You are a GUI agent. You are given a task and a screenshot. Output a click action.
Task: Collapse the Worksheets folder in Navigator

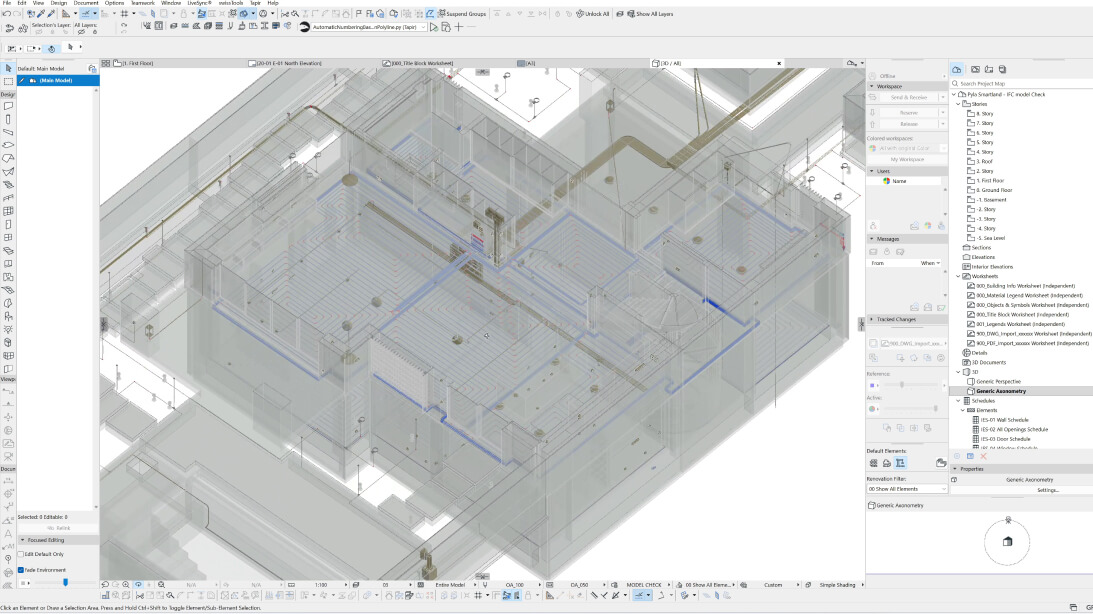coord(958,277)
